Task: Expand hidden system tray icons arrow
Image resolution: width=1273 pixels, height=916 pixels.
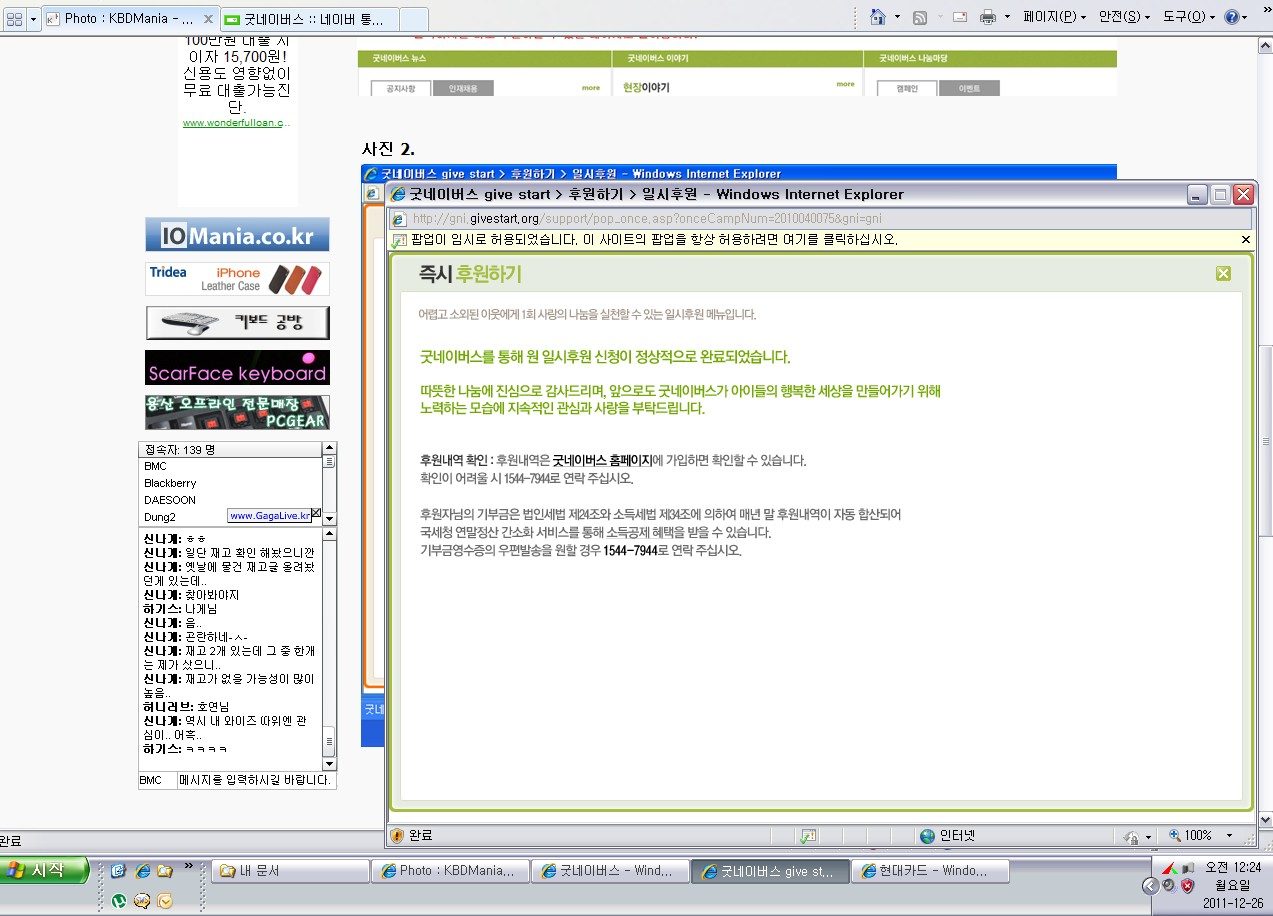Action: [x=1150, y=886]
